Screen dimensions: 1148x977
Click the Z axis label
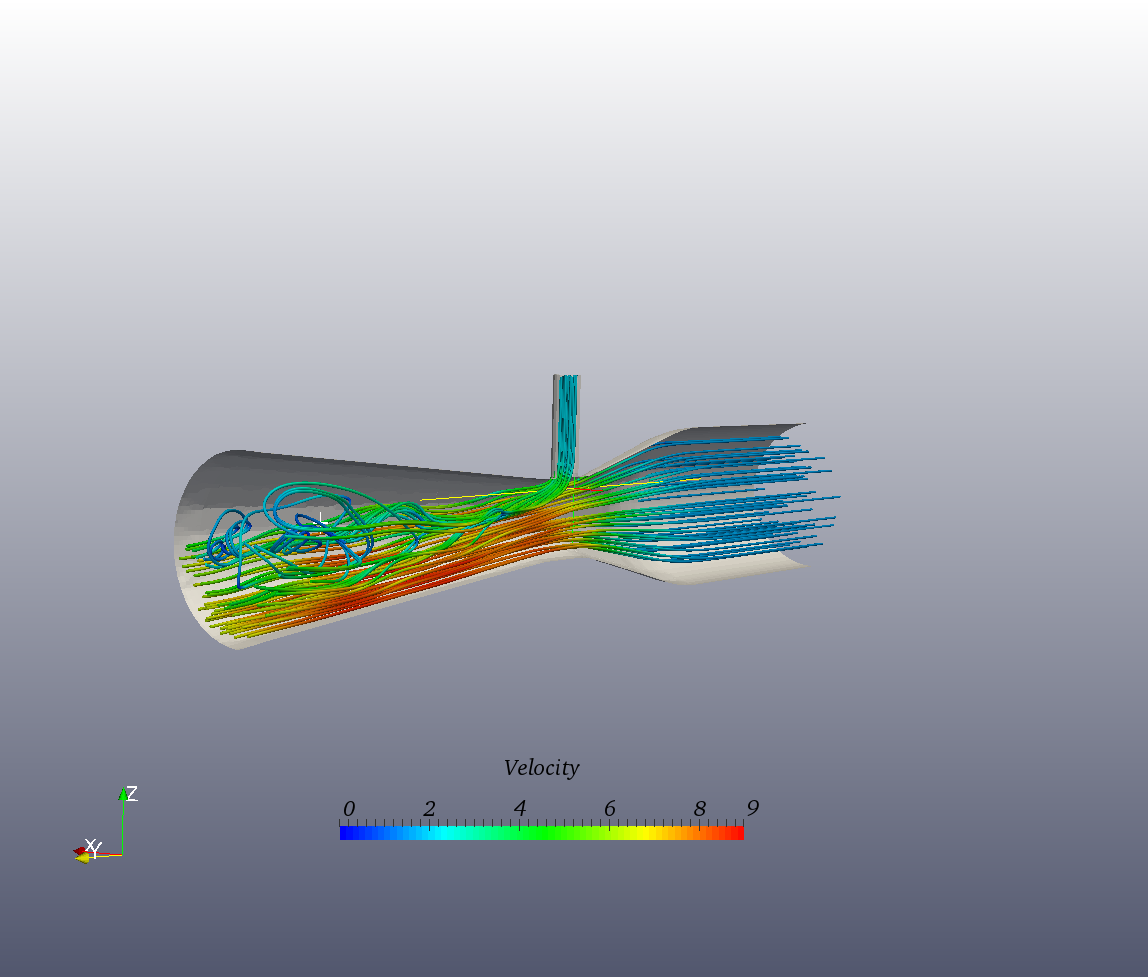click(x=132, y=793)
